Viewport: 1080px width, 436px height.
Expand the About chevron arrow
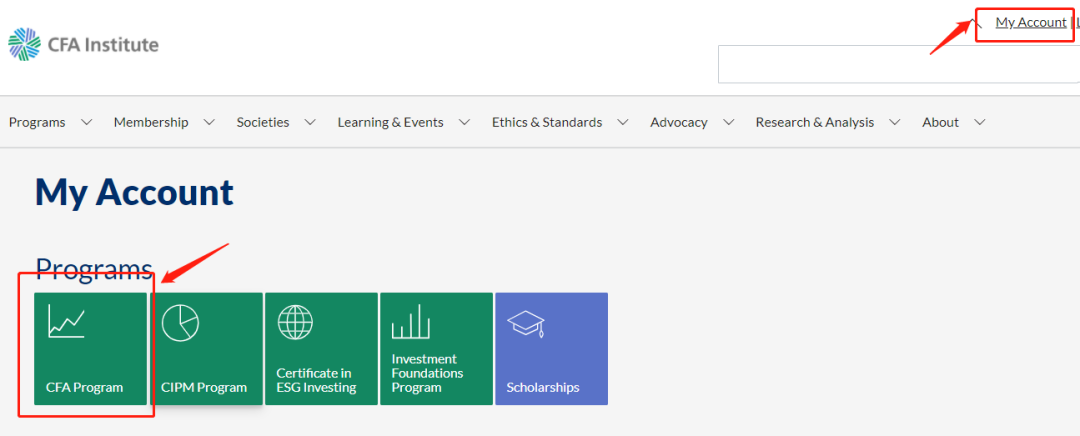coord(979,123)
